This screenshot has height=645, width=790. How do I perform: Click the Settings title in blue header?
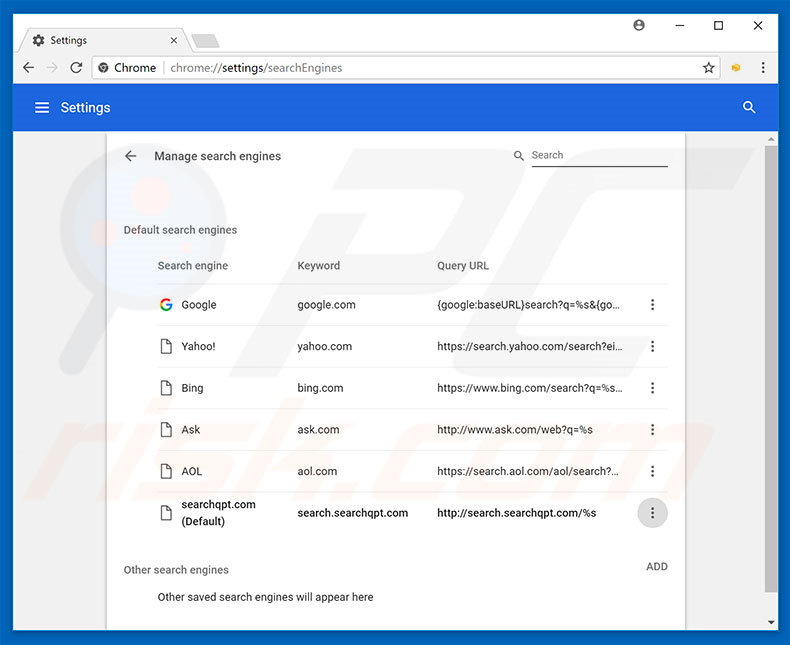click(86, 107)
